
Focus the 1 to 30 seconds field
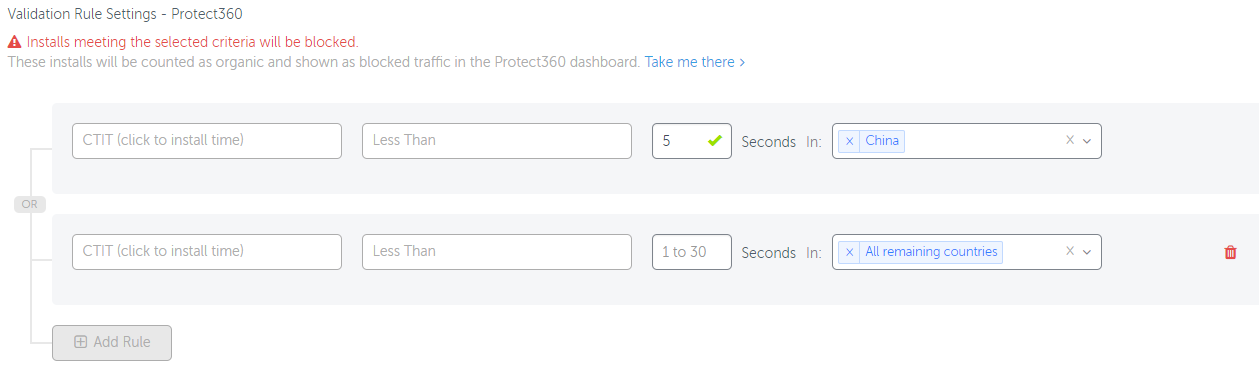pyautogui.click(x=692, y=252)
